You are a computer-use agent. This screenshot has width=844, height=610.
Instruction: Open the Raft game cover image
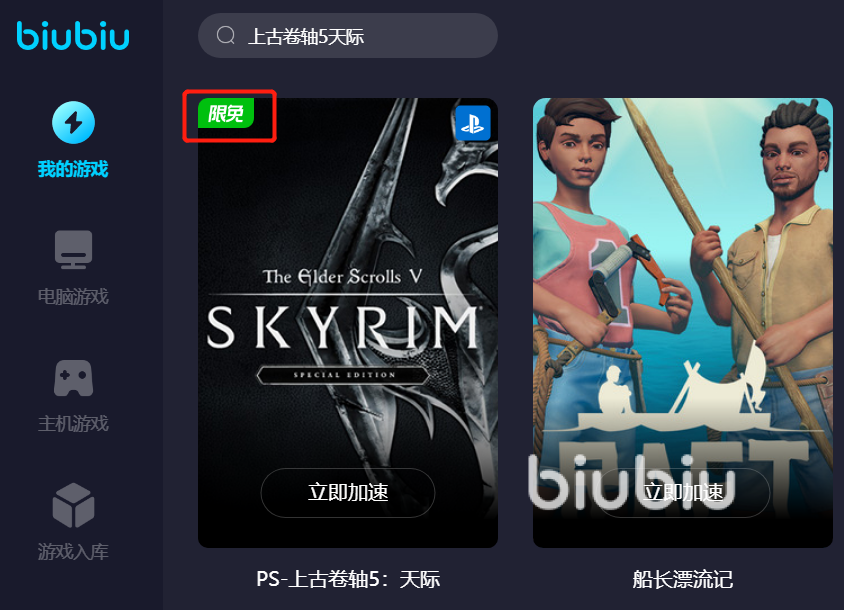tap(683, 323)
